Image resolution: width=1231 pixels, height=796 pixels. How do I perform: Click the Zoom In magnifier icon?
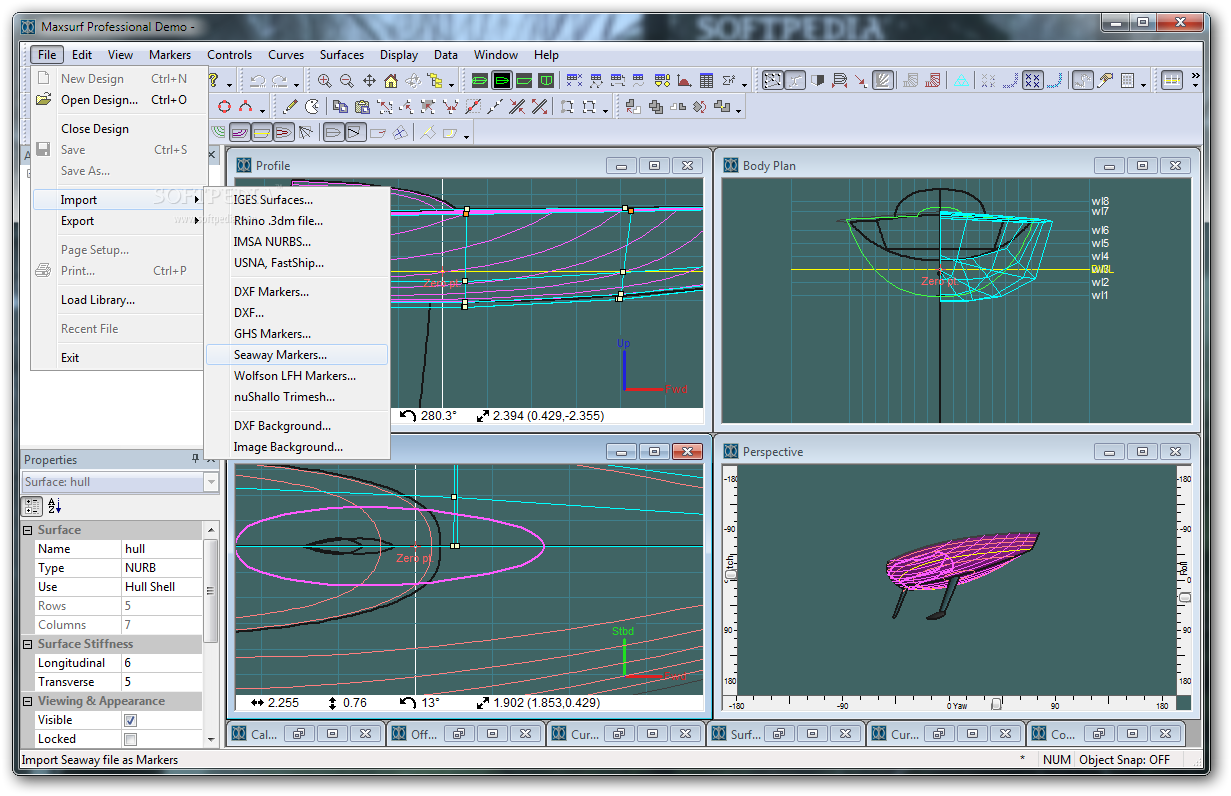pyautogui.click(x=326, y=81)
